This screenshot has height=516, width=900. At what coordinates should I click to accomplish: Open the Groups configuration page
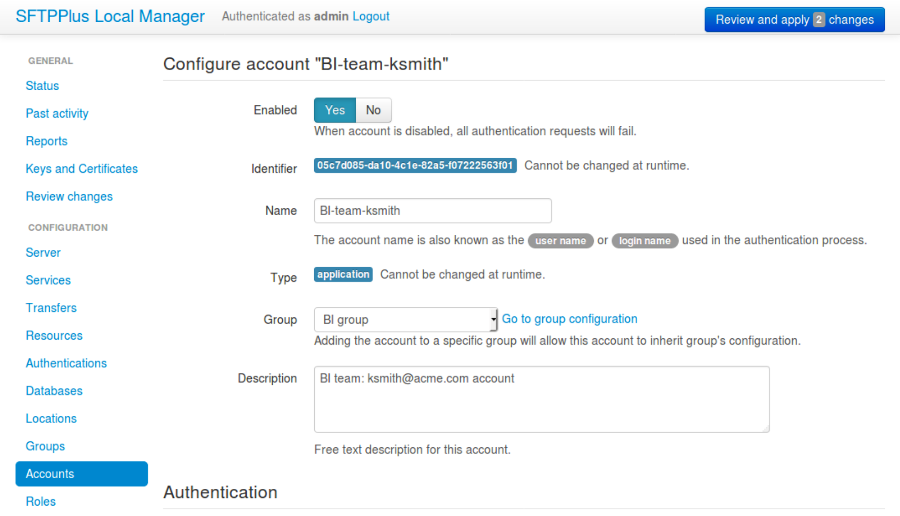click(45, 446)
